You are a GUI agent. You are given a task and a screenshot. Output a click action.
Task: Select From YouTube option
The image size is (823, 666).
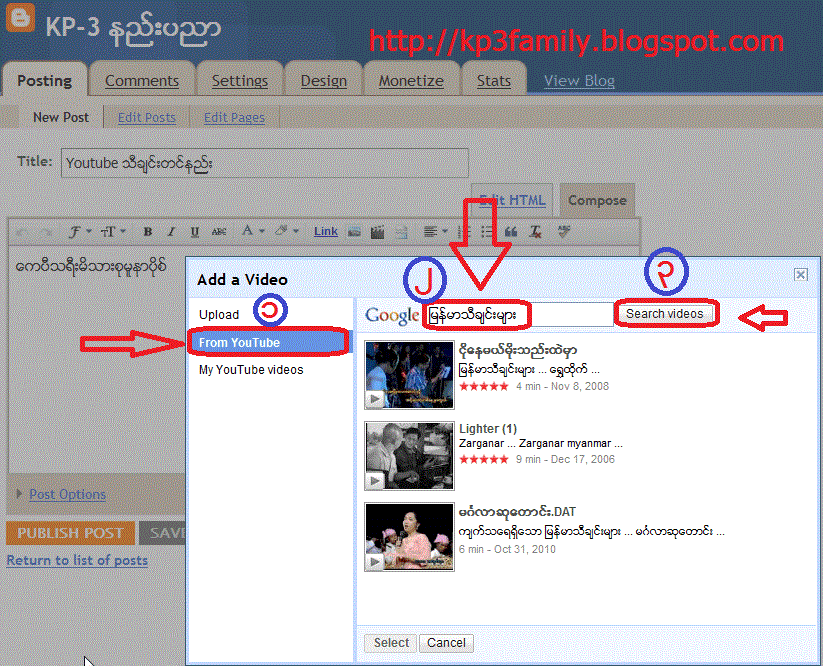click(268, 342)
